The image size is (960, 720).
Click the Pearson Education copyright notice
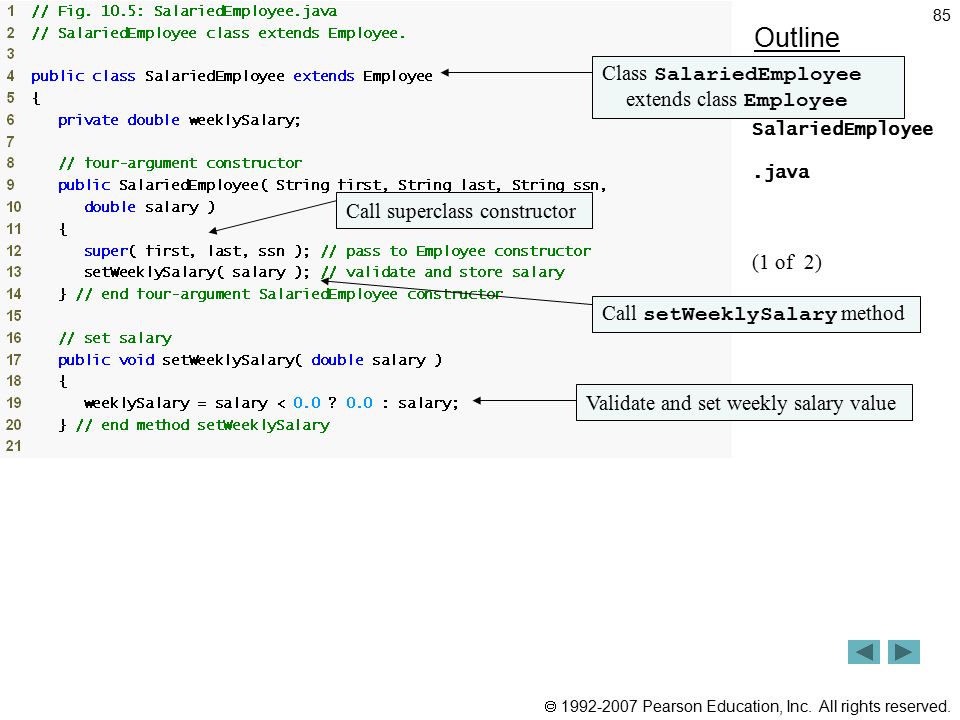(x=746, y=707)
